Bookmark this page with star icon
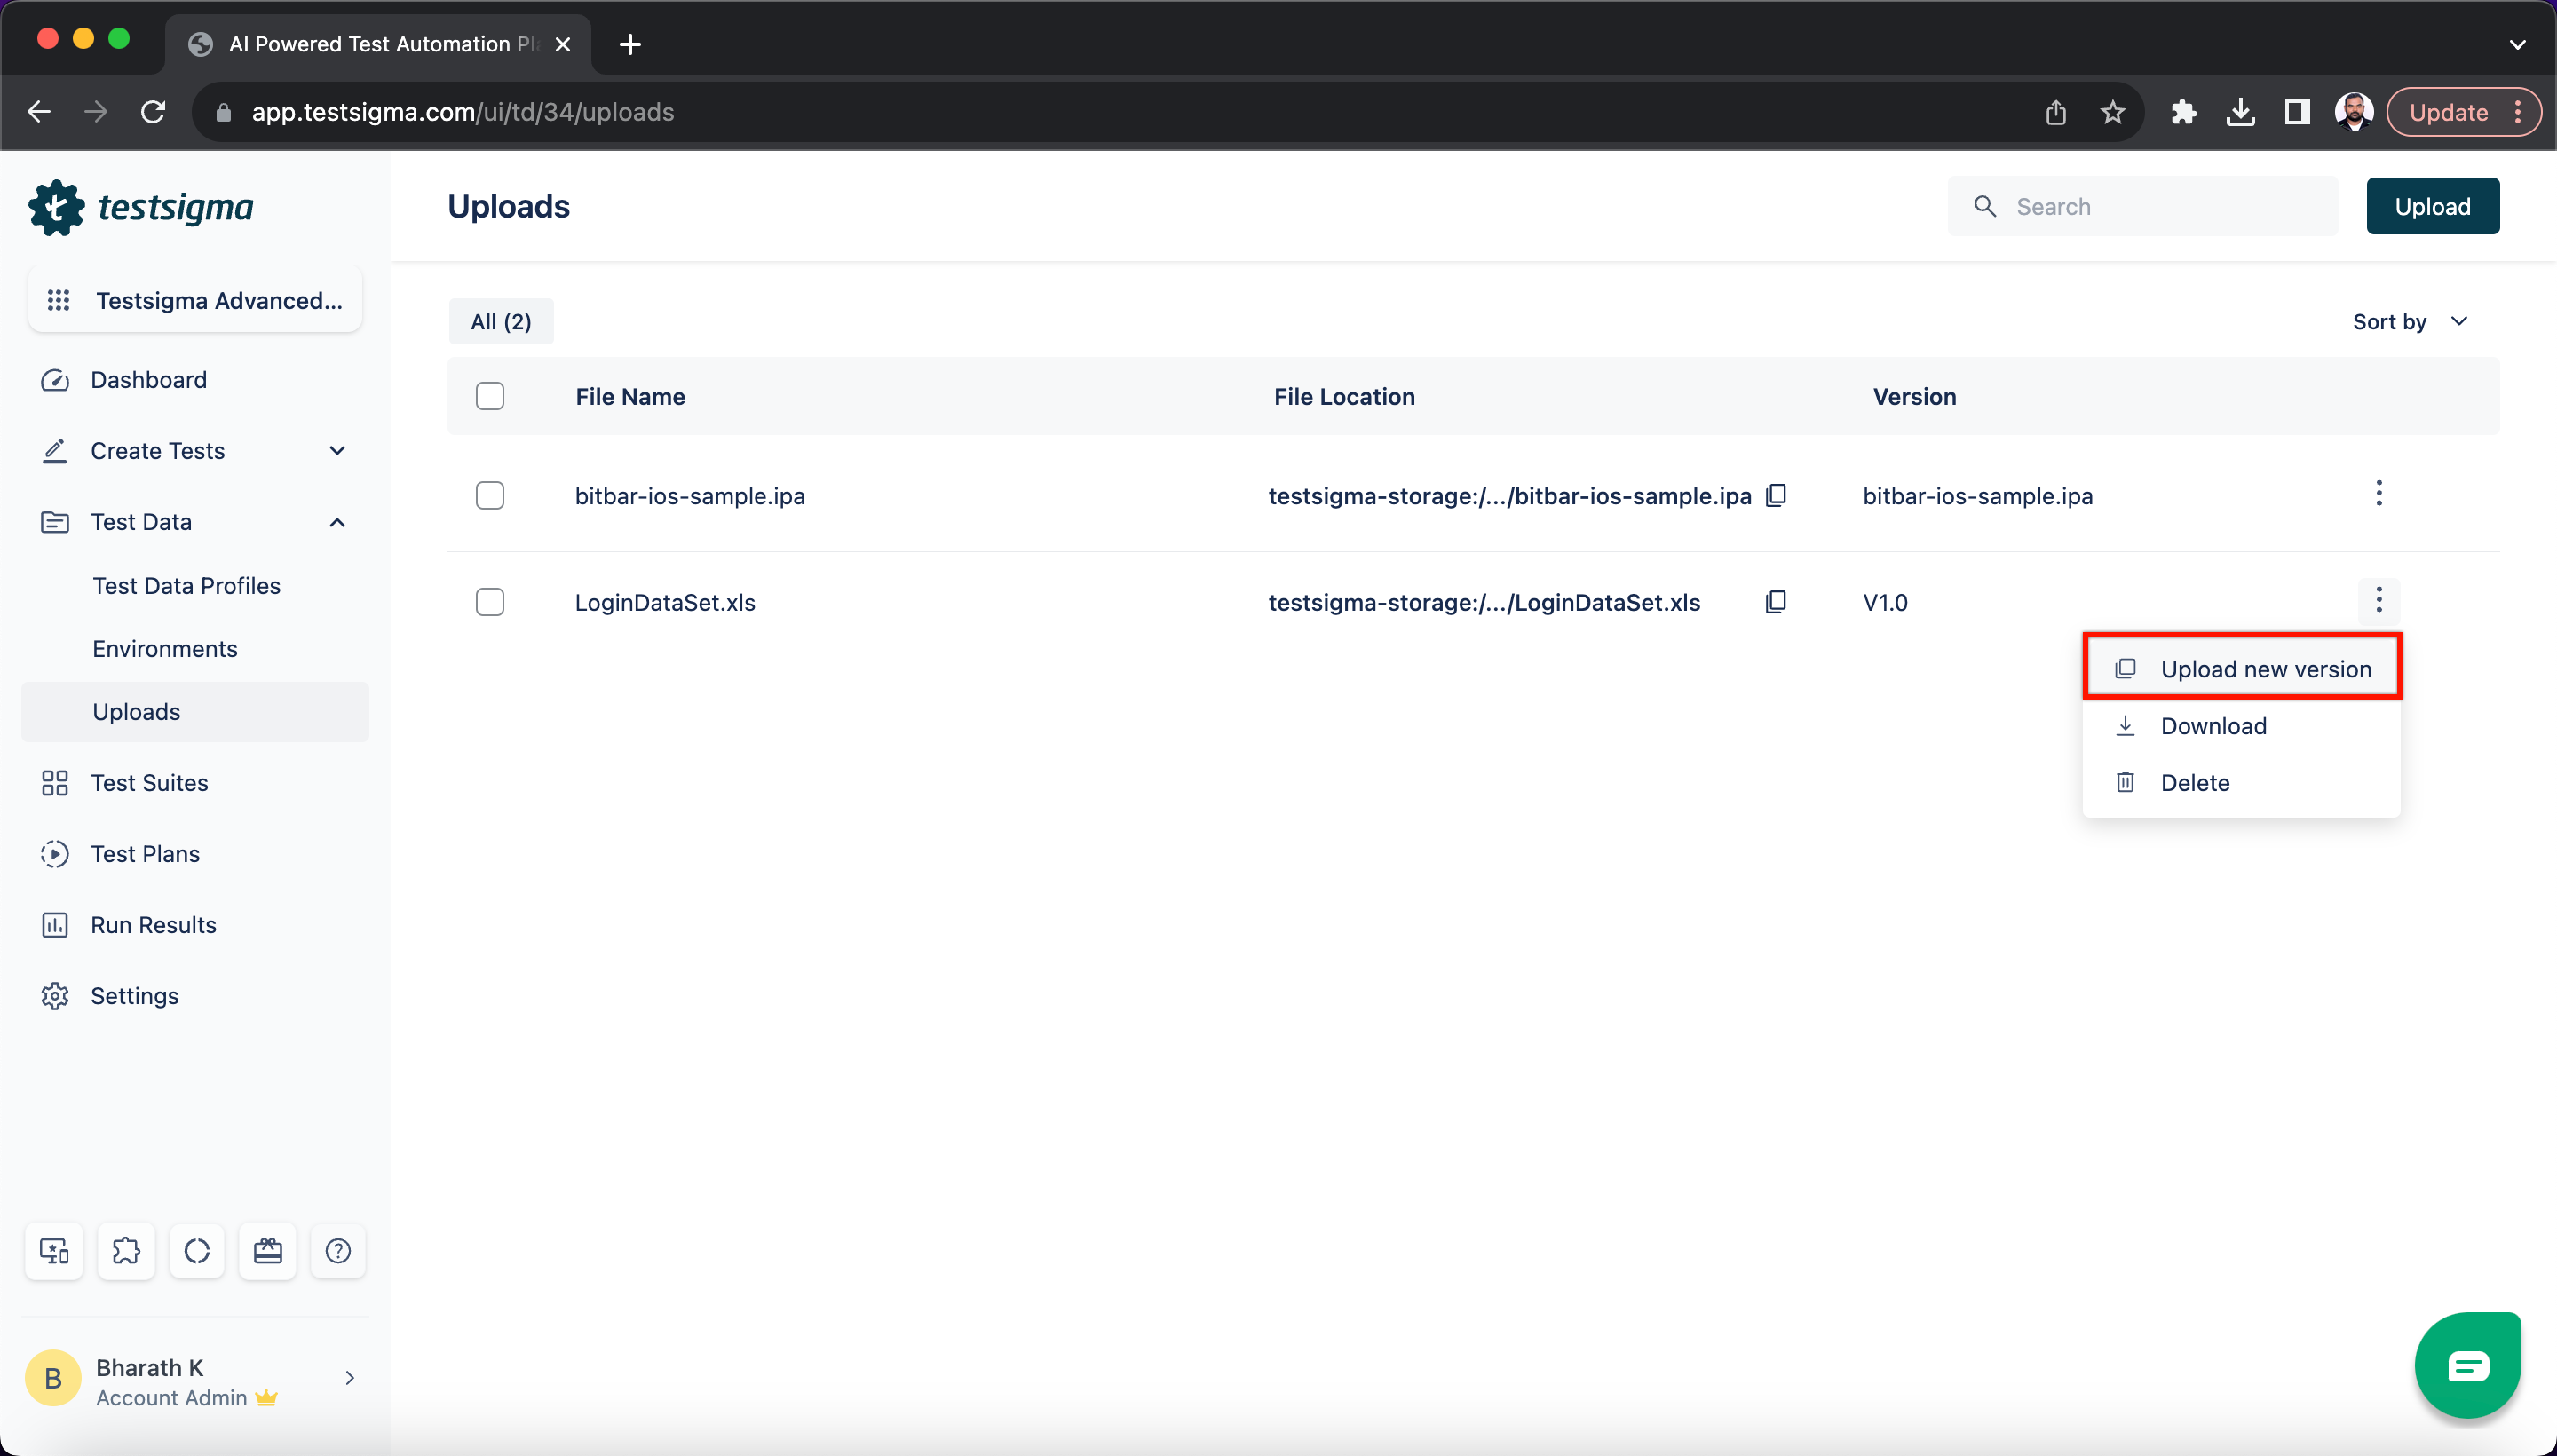The width and height of the screenshot is (2557, 1456). (2112, 112)
